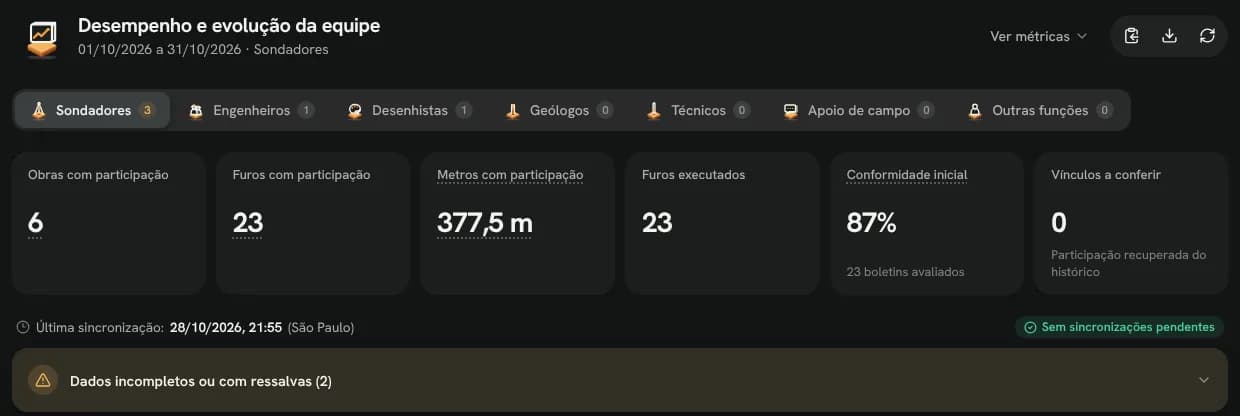The height and width of the screenshot is (416, 1240).
Task: Click the (São Paulo) timezone text
Action: pyautogui.click(x=321, y=327)
